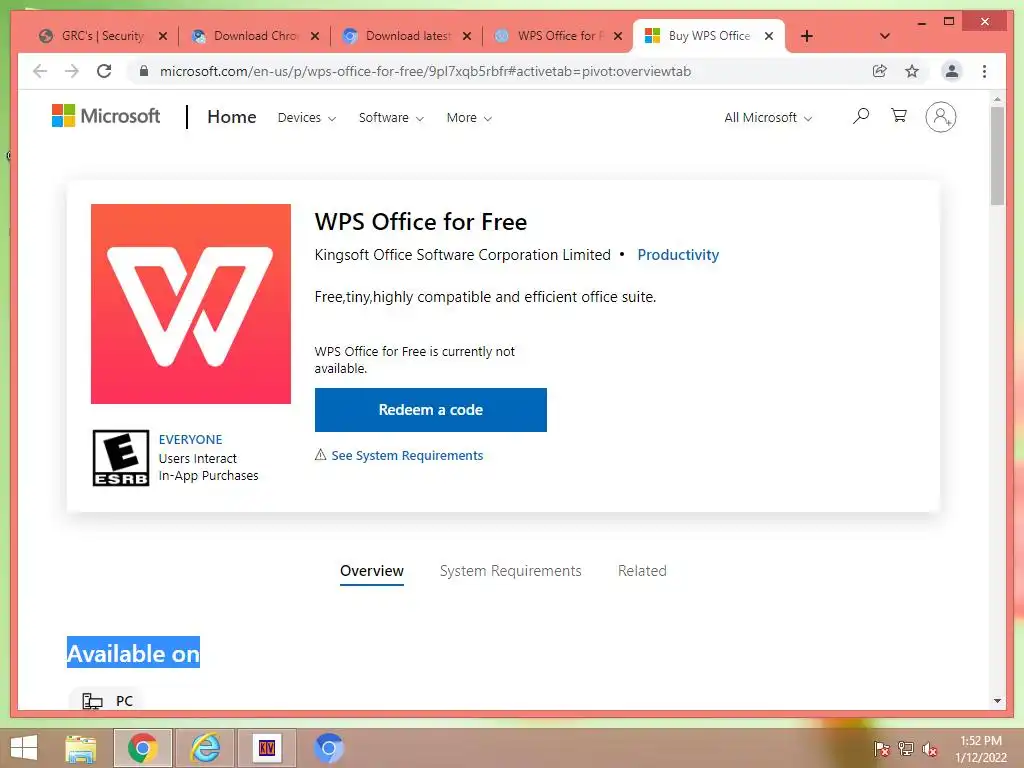The width and height of the screenshot is (1024, 768).
Task: Click the PC device icon
Action: (92, 701)
